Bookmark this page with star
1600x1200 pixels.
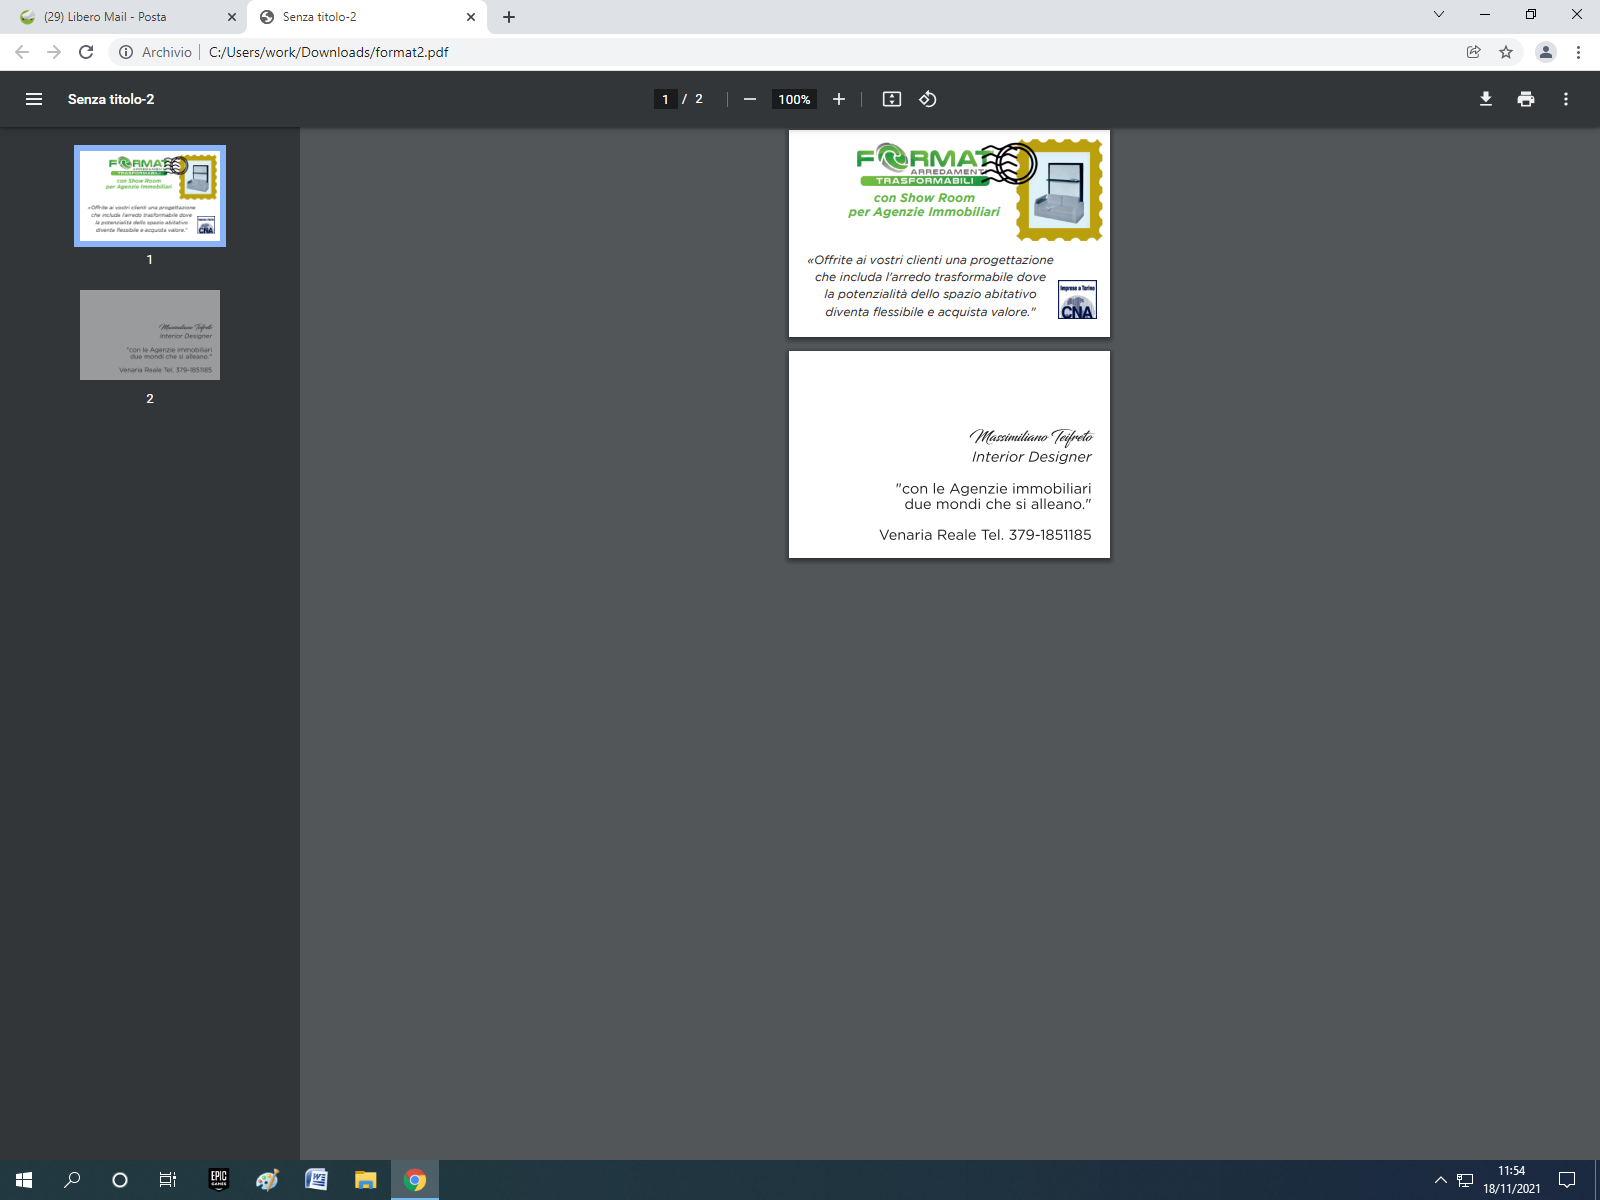point(1506,52)
